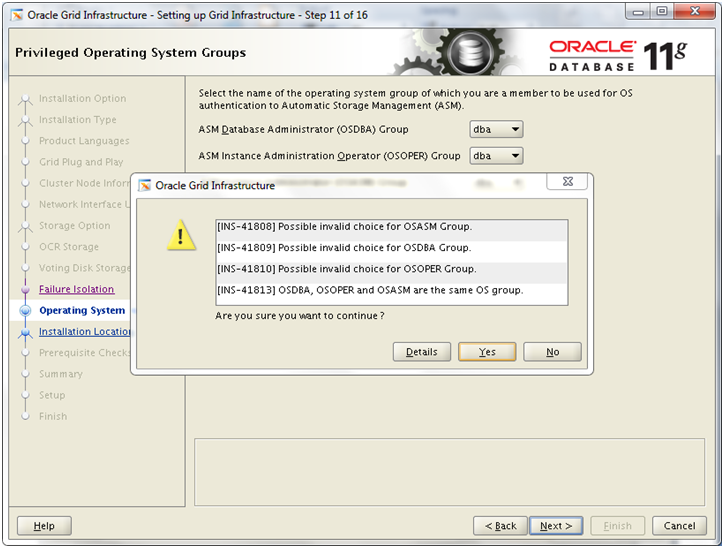Open Details of the warning messages

[422, 352]
